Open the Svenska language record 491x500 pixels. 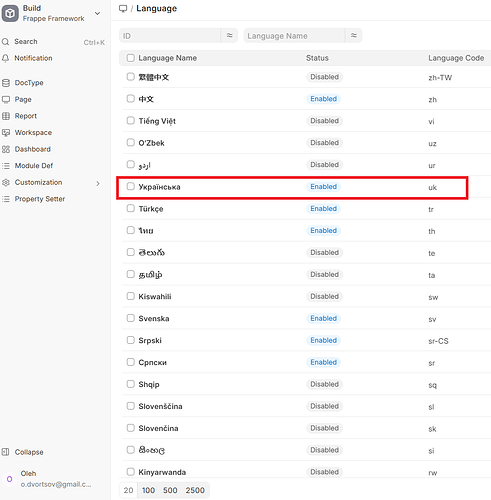(x=154, y=319)
